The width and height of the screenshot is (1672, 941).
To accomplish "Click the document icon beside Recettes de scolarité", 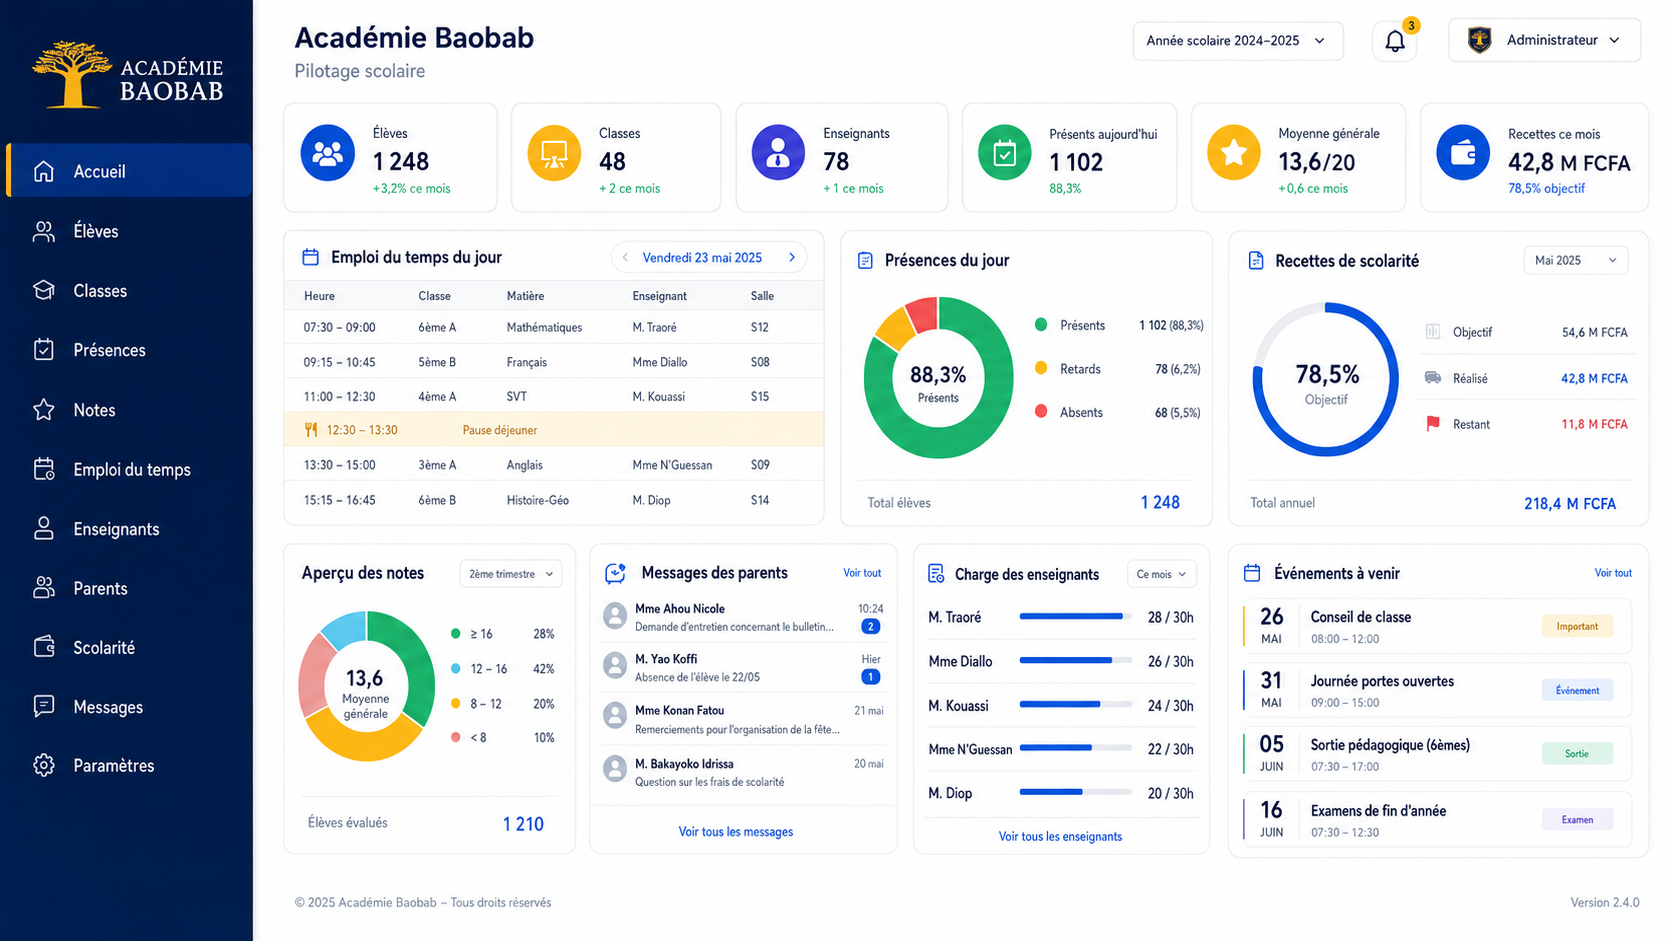I will [1256, 261].
